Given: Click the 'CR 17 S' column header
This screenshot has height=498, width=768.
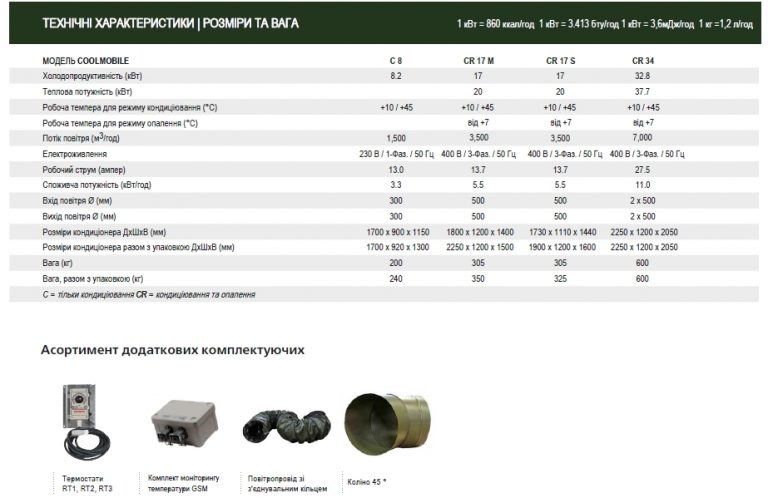Looking at the screenshot, I should point(560,61).
